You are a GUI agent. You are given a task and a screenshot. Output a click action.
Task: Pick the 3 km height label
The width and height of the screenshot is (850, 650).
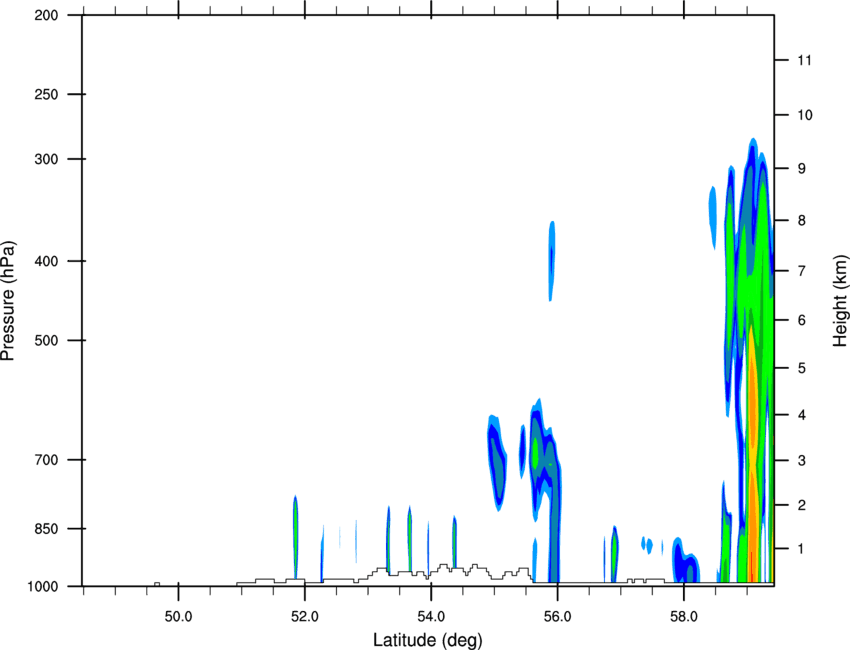(x=802, y=461)
